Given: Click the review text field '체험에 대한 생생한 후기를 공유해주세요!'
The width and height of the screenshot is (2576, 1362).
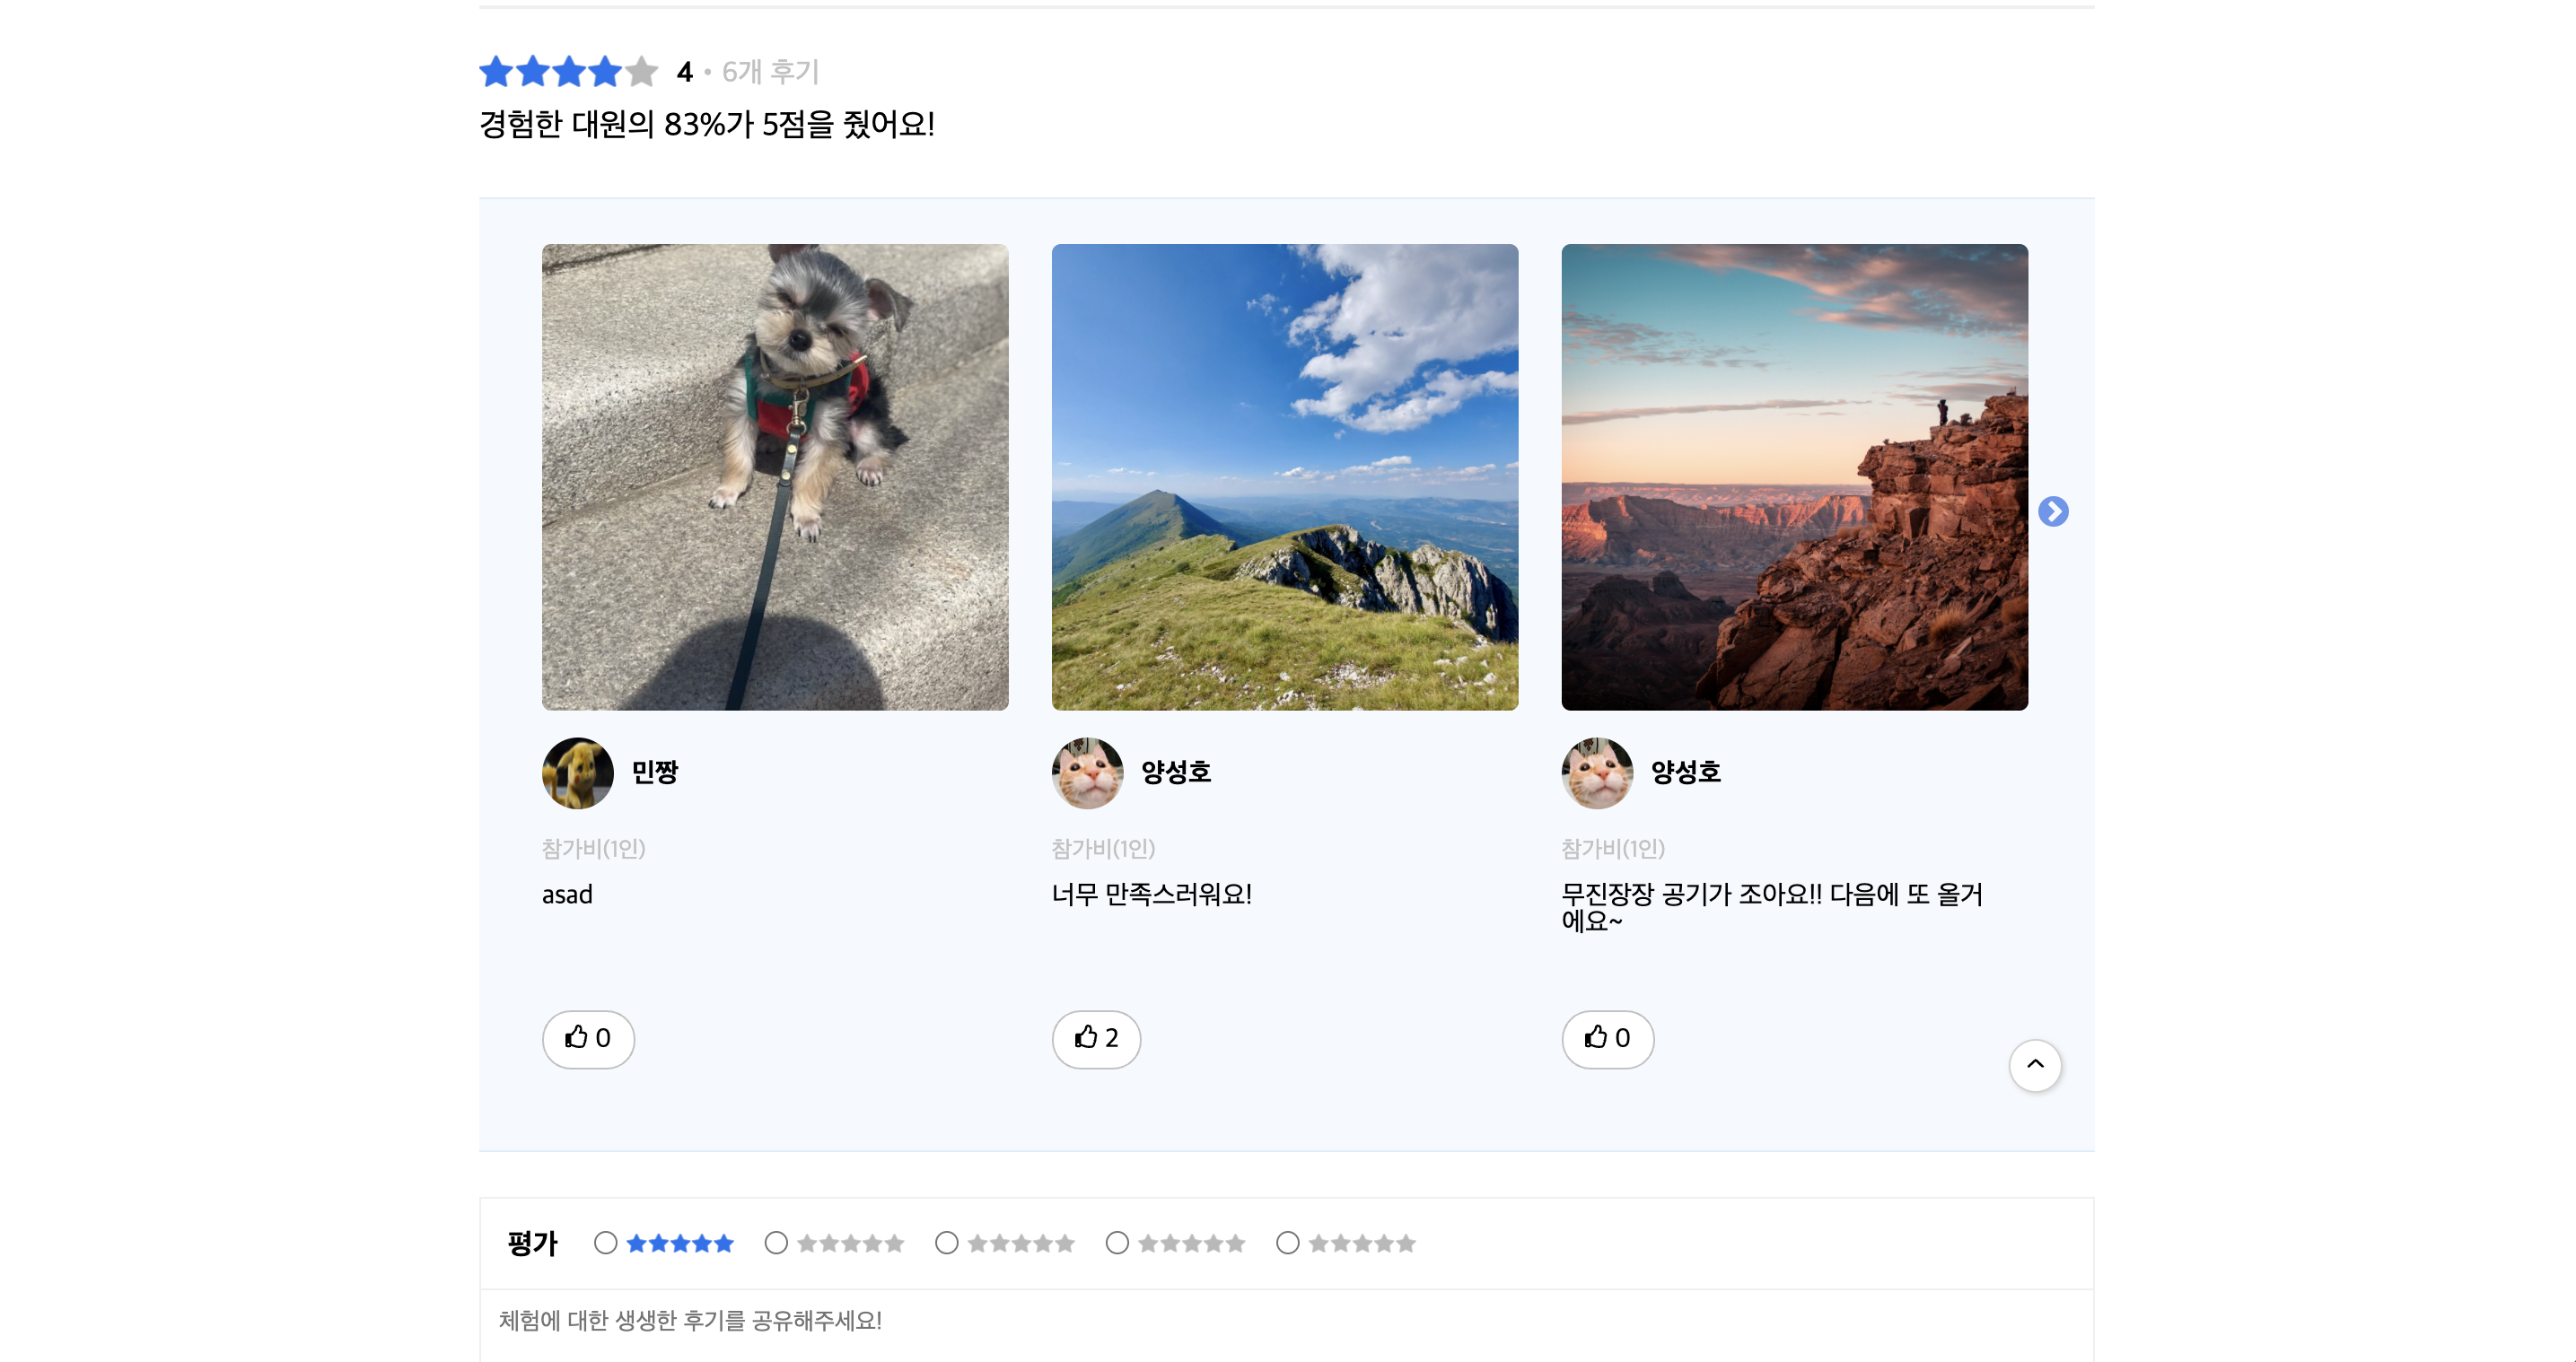Looking at the screenshot, I should 1286,1324.
